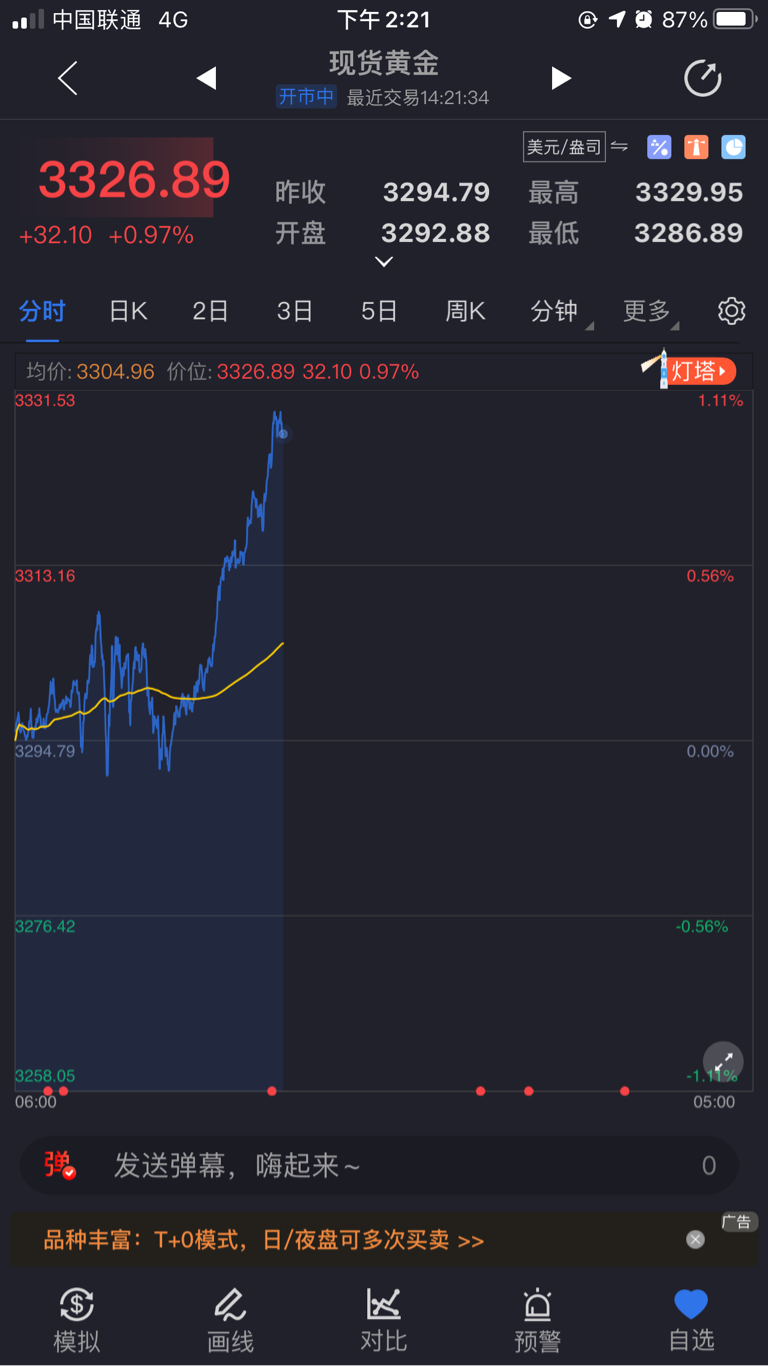
Task: Switch to the 日K tab
Action: (x=128, y=311)
